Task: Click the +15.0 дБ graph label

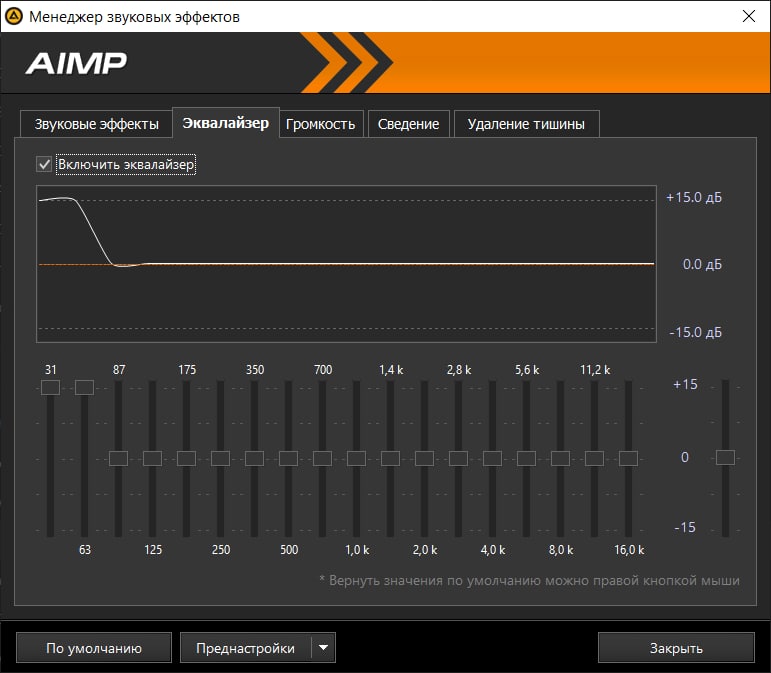Action: pos(694,198)
